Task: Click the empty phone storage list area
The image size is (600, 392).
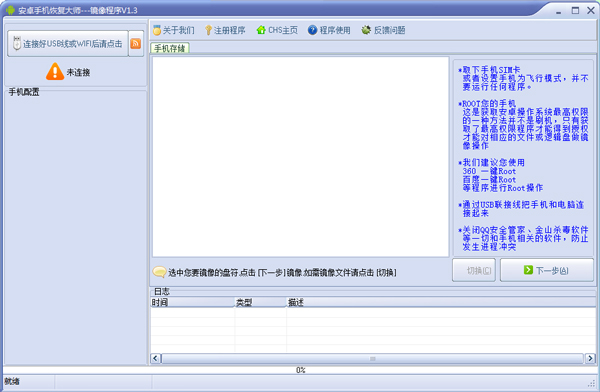Action: pos(300,157)
